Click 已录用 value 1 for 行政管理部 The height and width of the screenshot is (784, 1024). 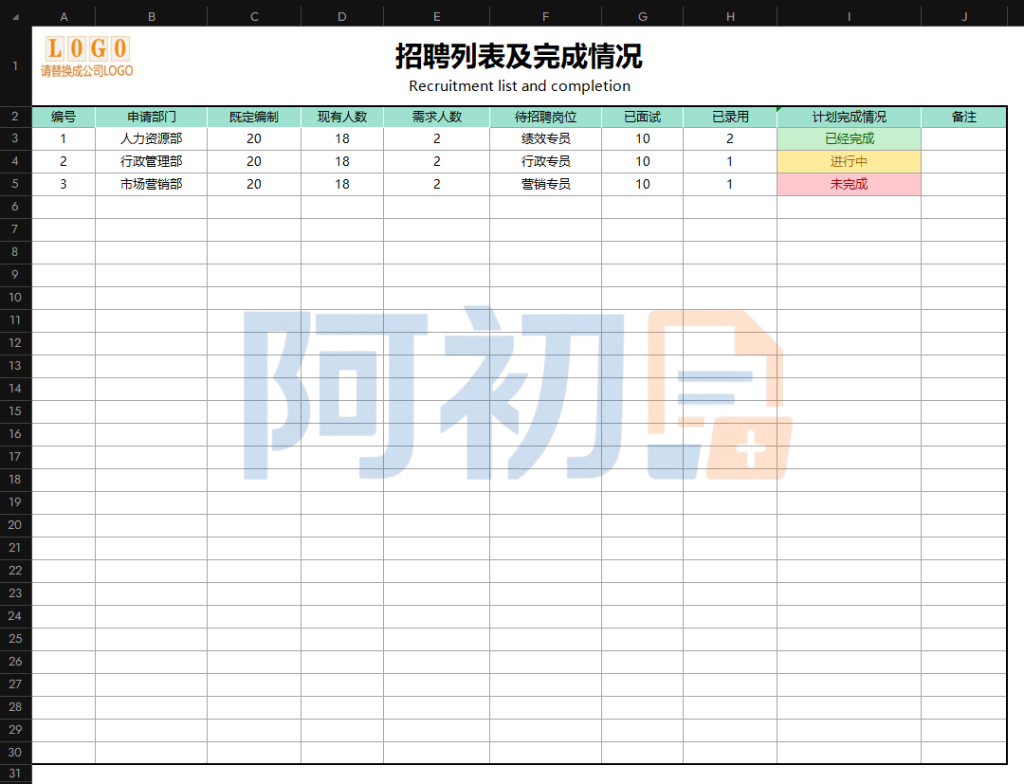(730, 162)
